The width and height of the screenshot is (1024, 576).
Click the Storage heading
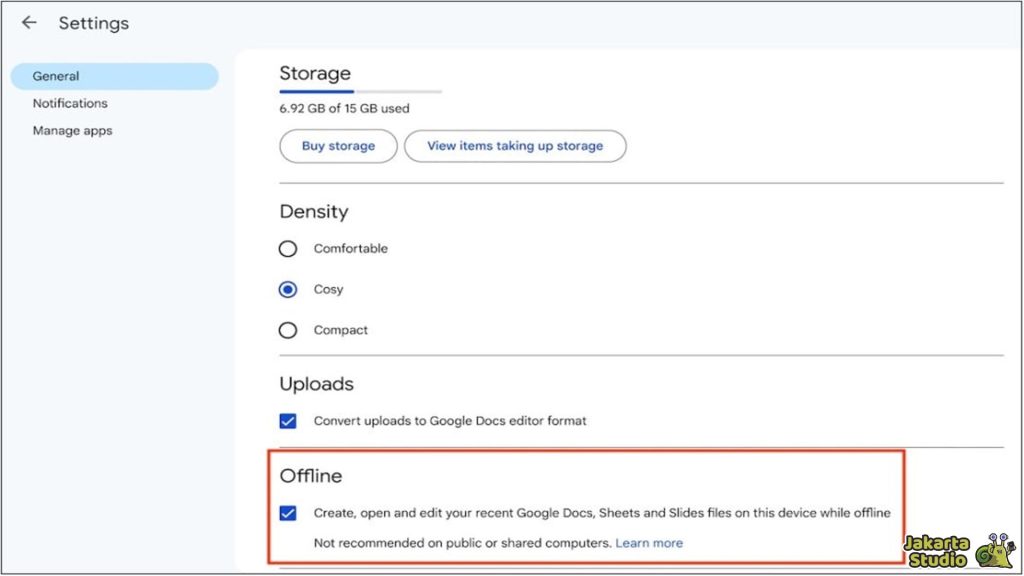pyautogui.click(x=315, y=73)
